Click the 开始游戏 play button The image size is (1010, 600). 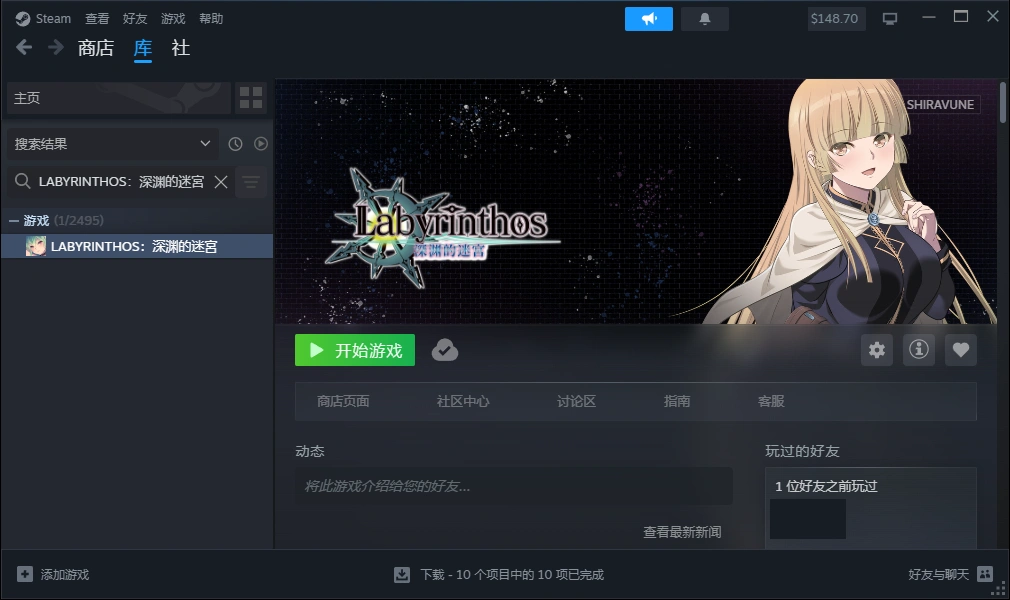coord(355,350)
